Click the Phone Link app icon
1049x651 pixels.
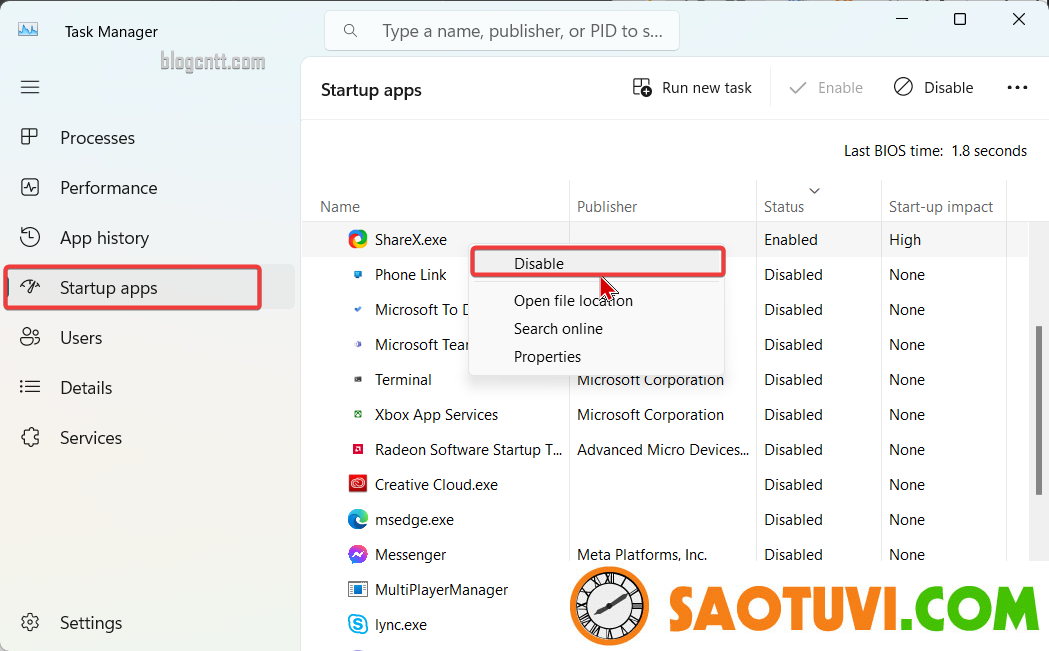point(358,274)
